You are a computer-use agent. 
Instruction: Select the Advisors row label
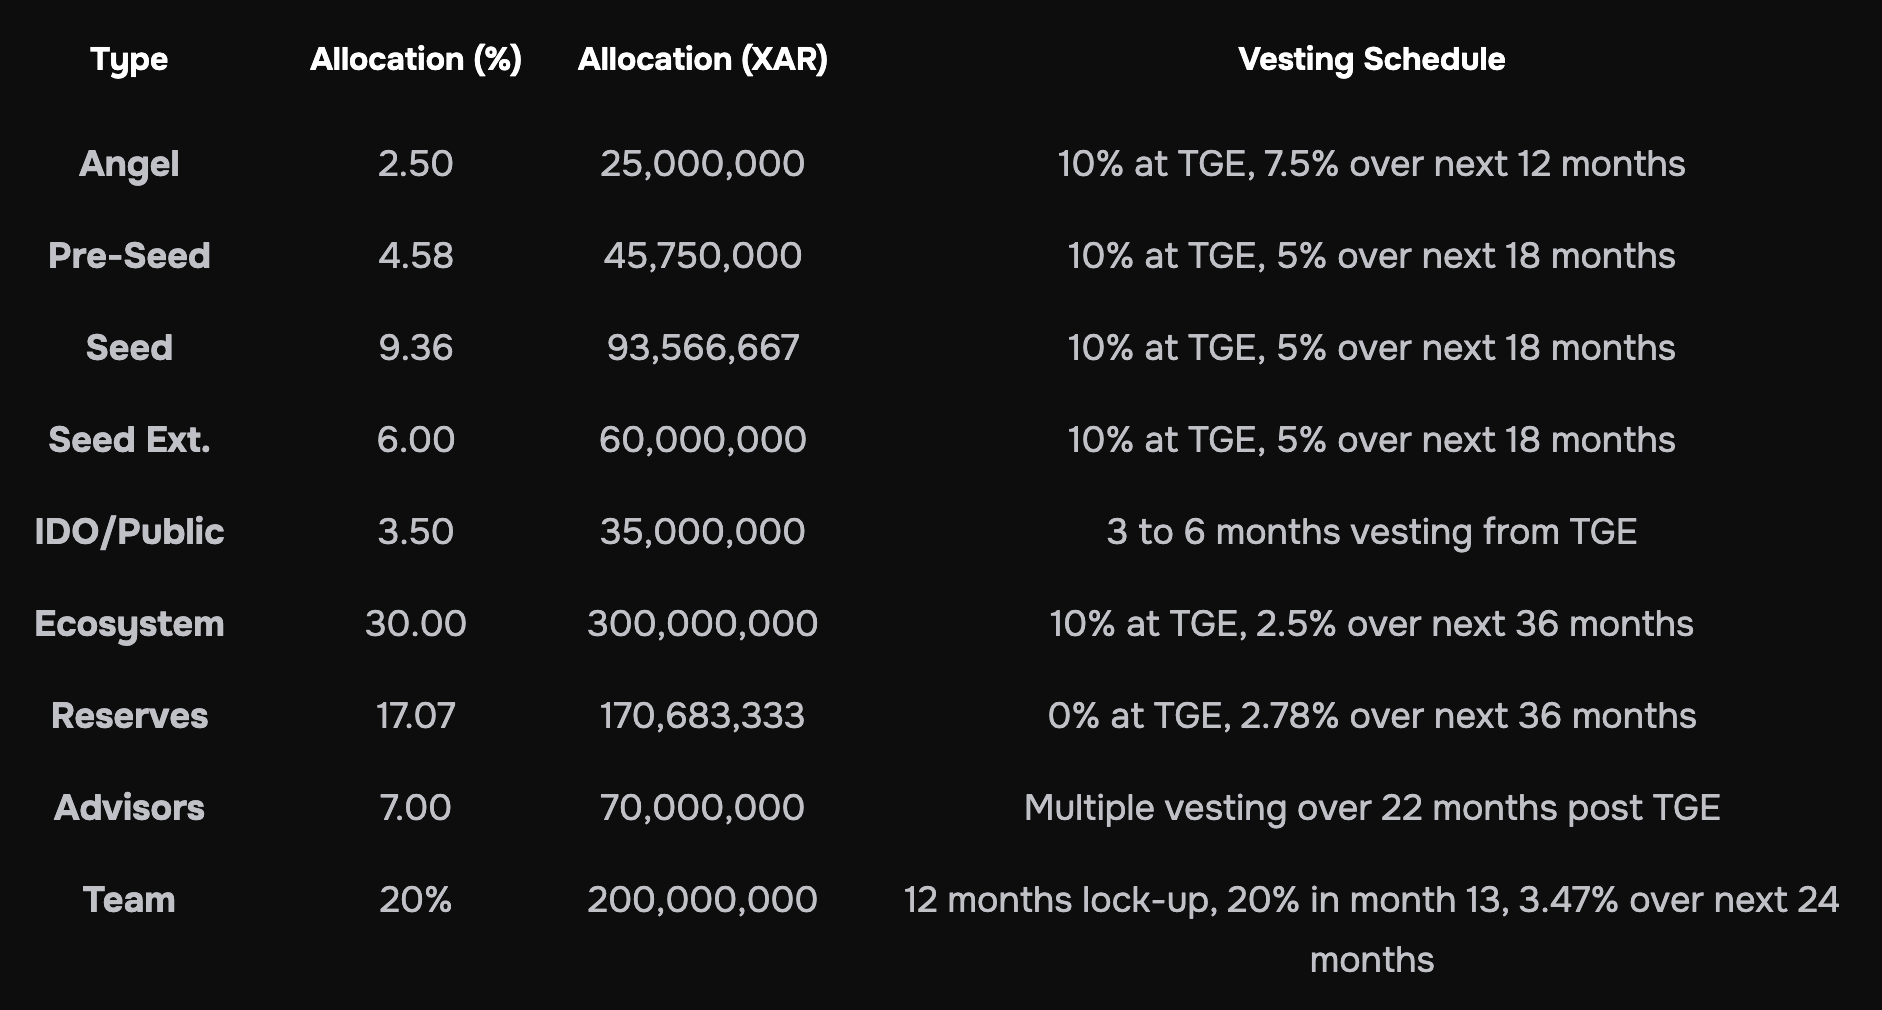coord(129,808)
